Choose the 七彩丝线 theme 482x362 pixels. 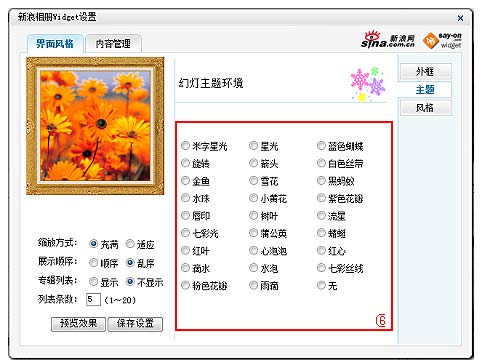click(321, 268)
